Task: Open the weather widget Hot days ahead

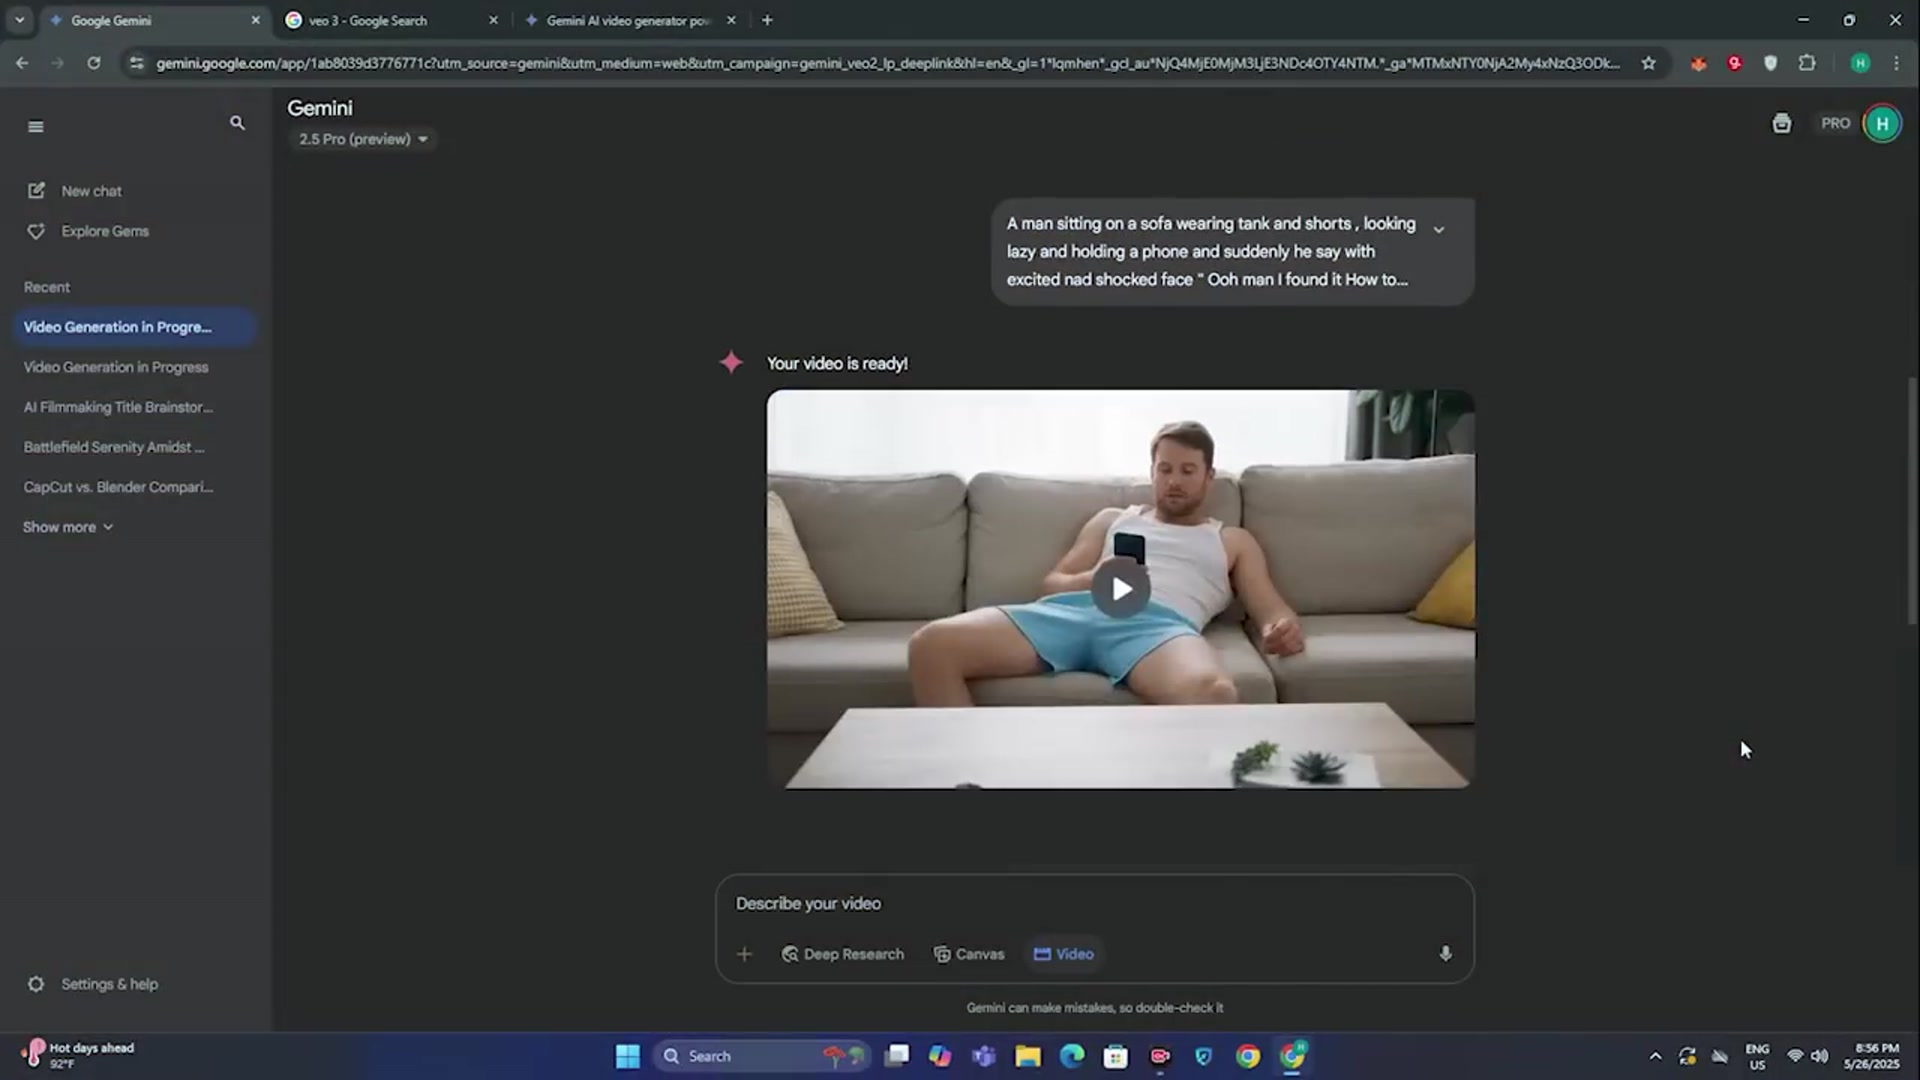Action: 78,1055
